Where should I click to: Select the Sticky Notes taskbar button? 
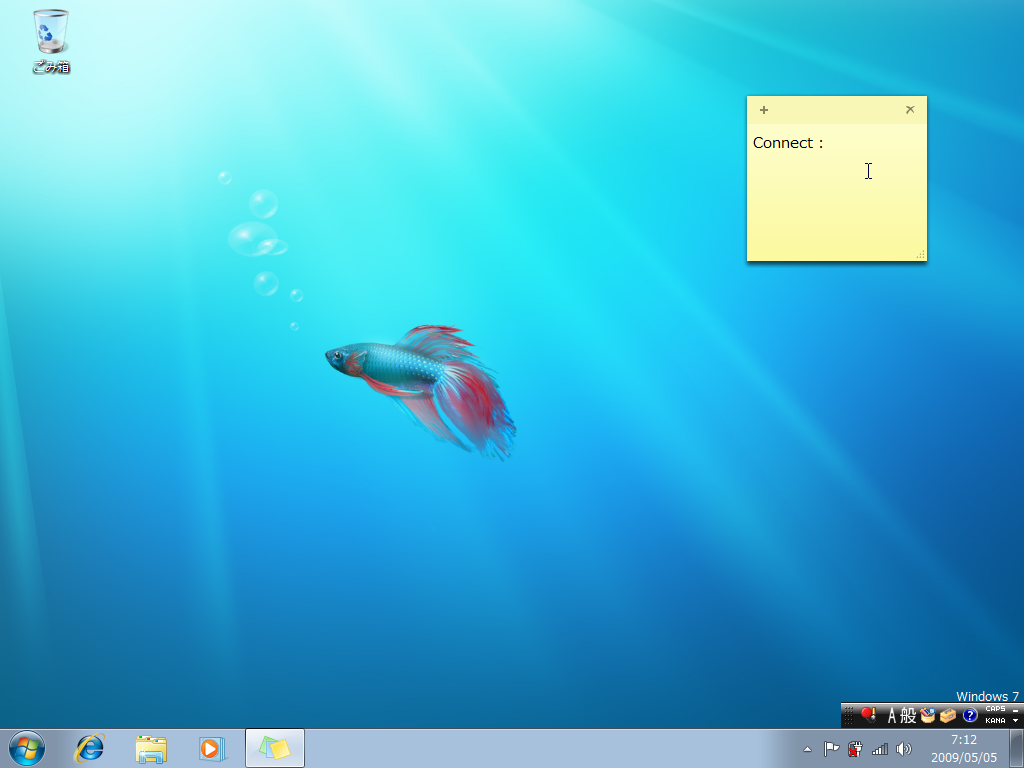coord(274,748)
